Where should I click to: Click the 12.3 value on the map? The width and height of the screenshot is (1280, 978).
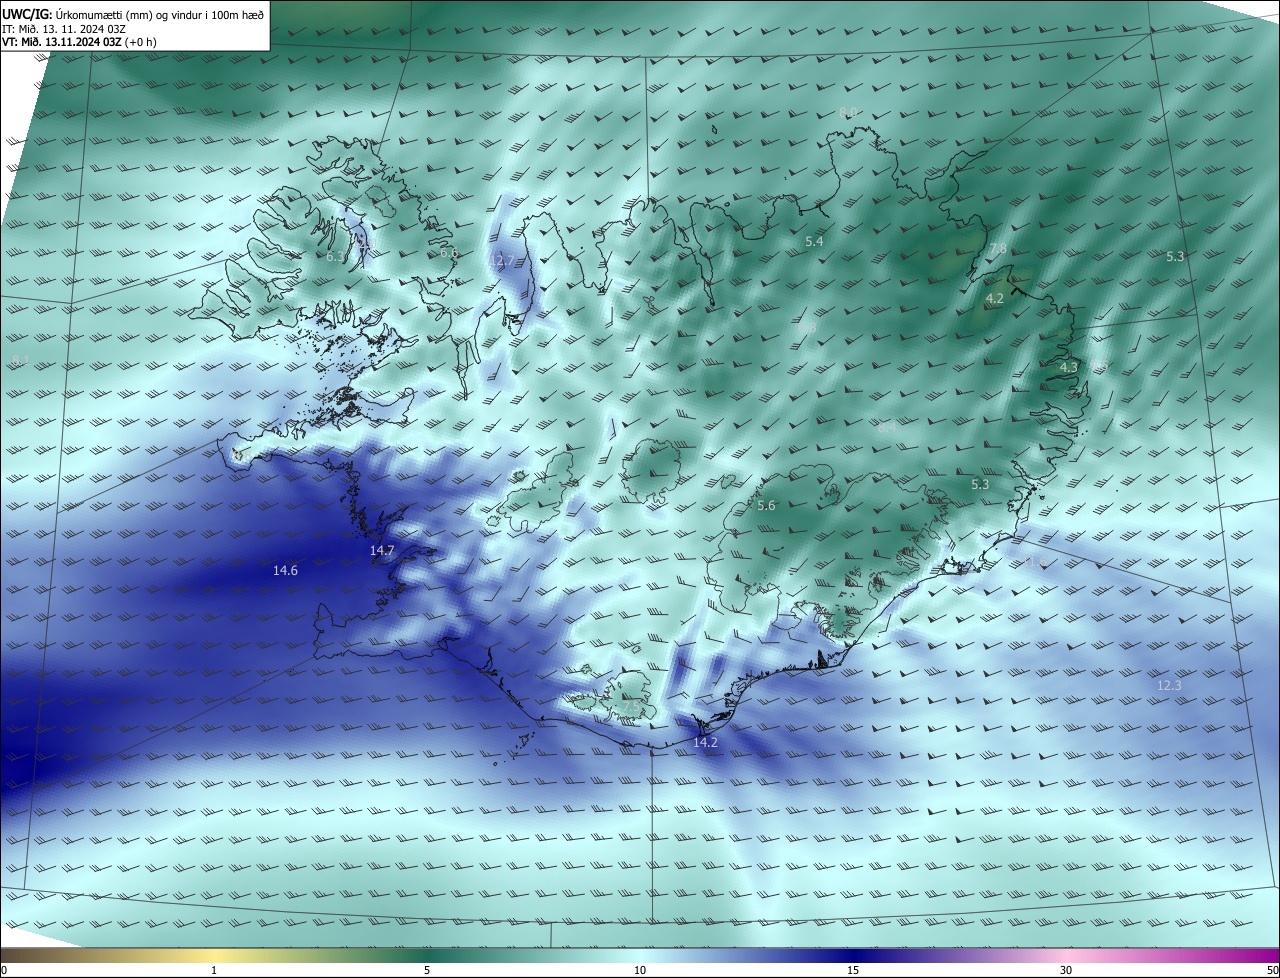(1169, 685)
